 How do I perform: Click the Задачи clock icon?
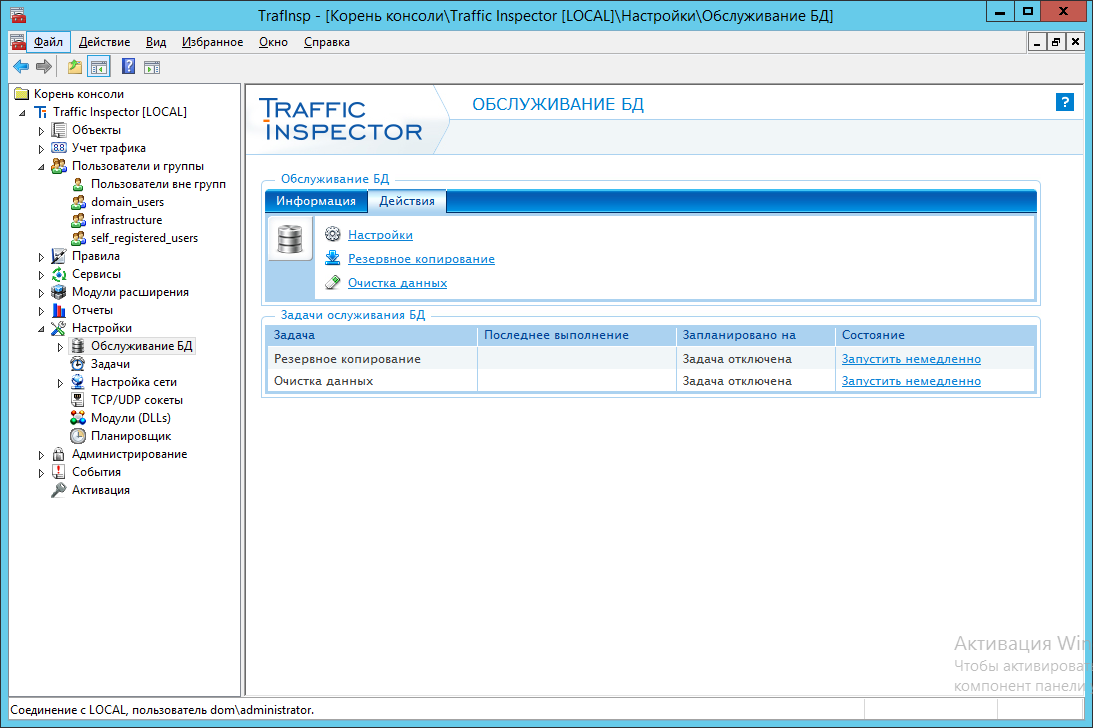click(78, 364)
